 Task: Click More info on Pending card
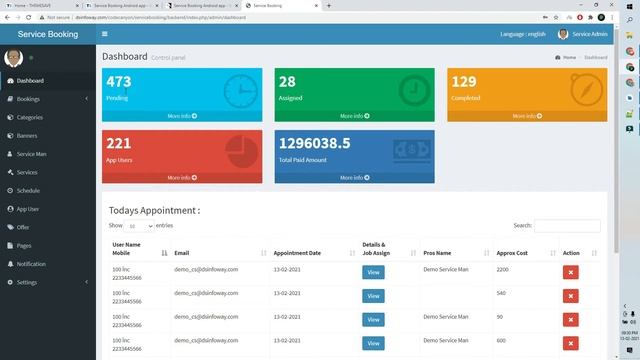click(x=182, y=116)
